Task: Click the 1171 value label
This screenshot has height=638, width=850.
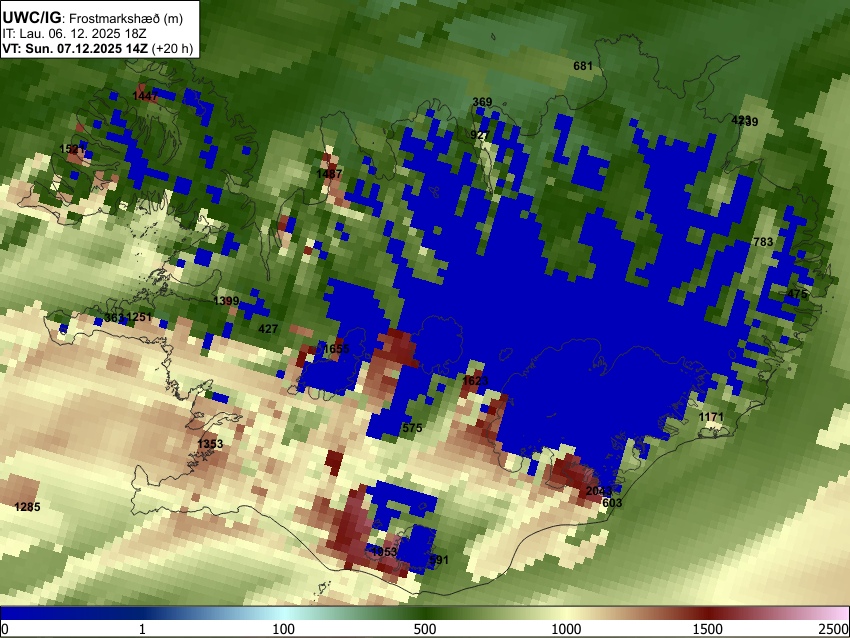Action: [x=711, y=417]
